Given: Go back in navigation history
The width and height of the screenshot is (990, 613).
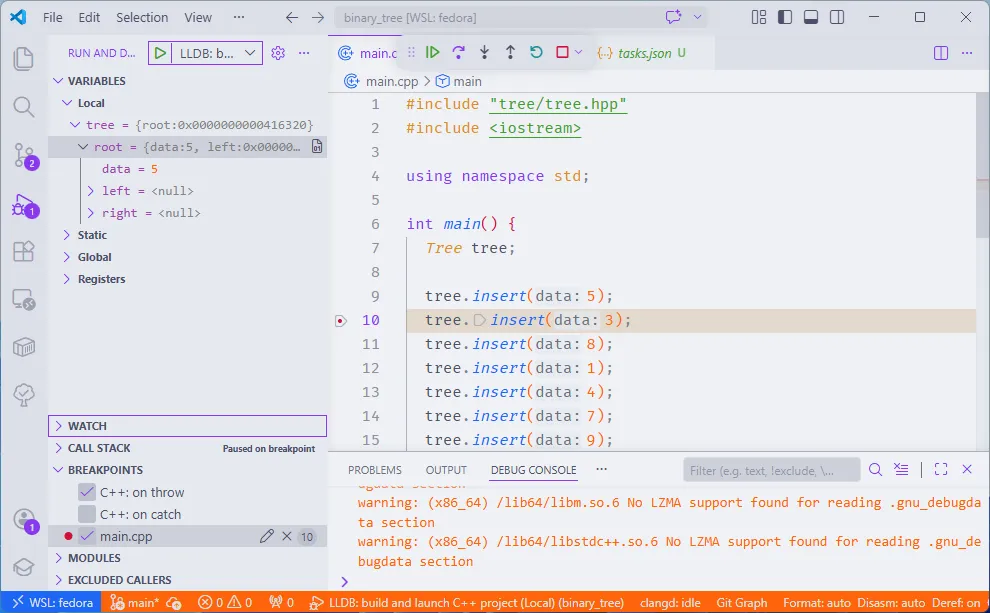Looking at the screenshot, I should click(x=291, y=18).
